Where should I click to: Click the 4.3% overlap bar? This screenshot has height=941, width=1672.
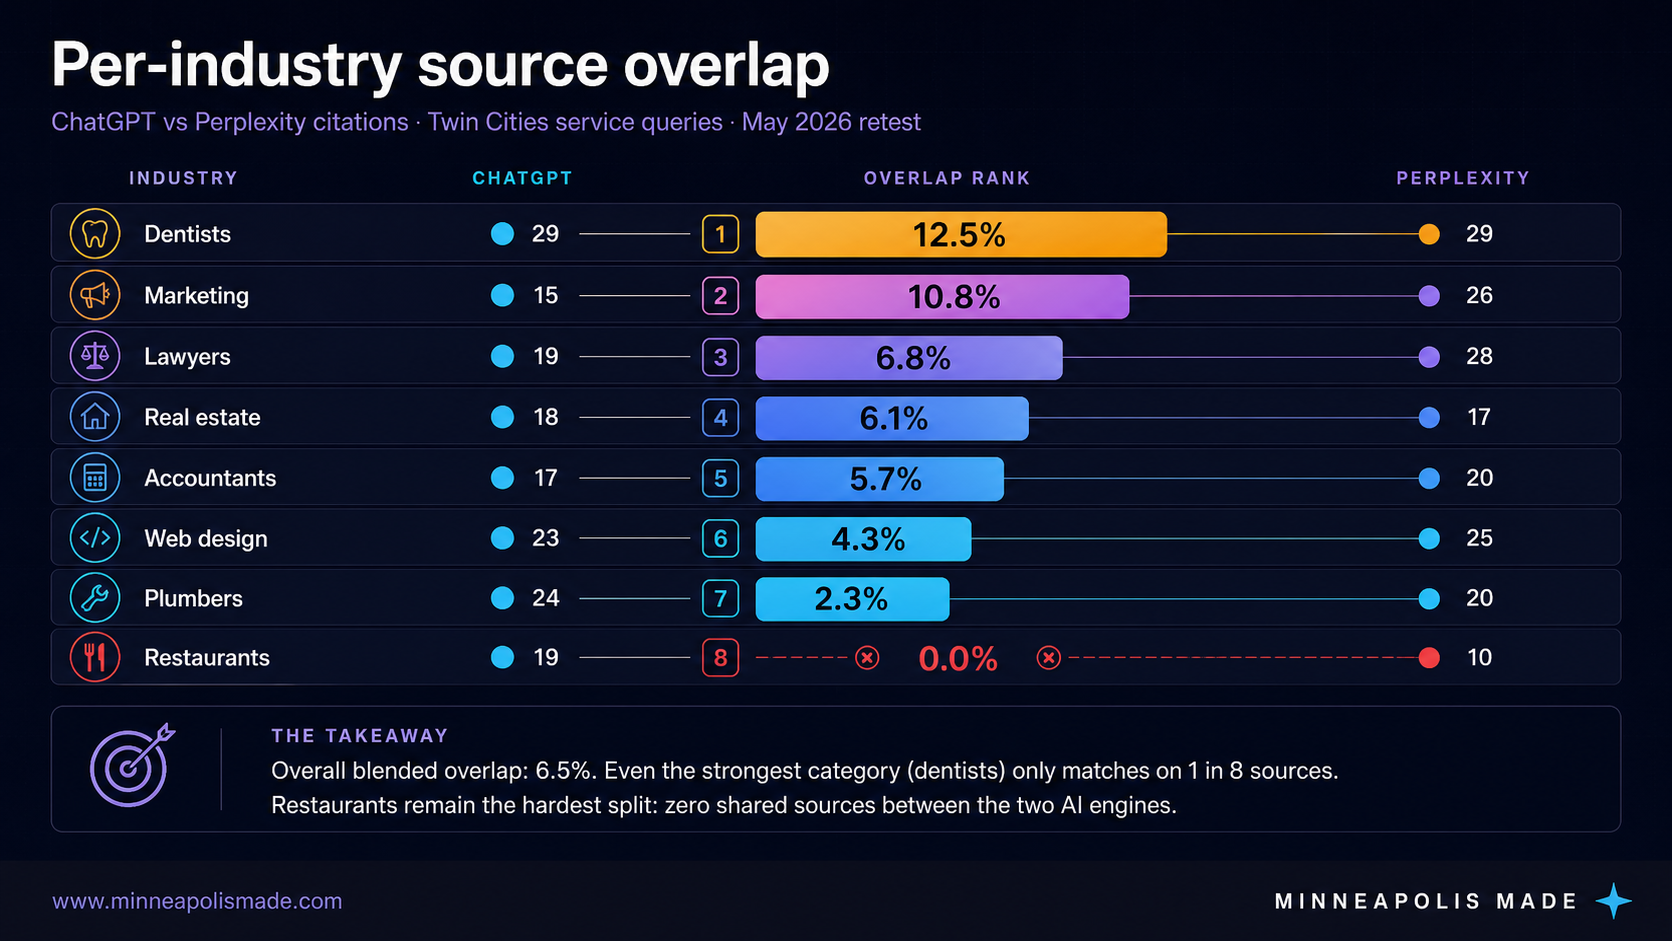pos(863,539)
